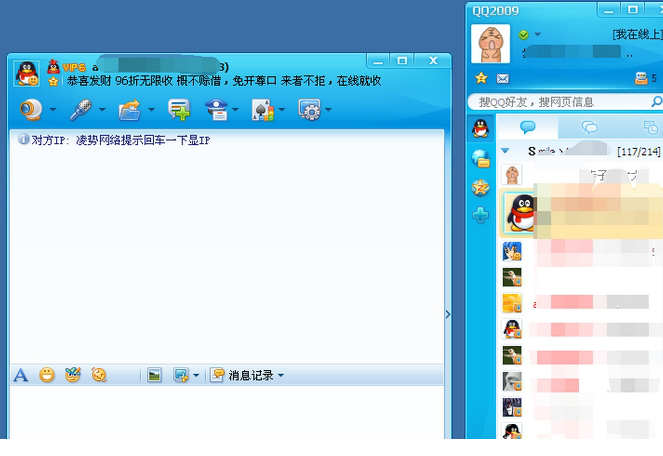Click the screen capture icon
Image resolution: width=663 pixels, height=456 pixels.
pyautogui.click(x=181, y=375)
